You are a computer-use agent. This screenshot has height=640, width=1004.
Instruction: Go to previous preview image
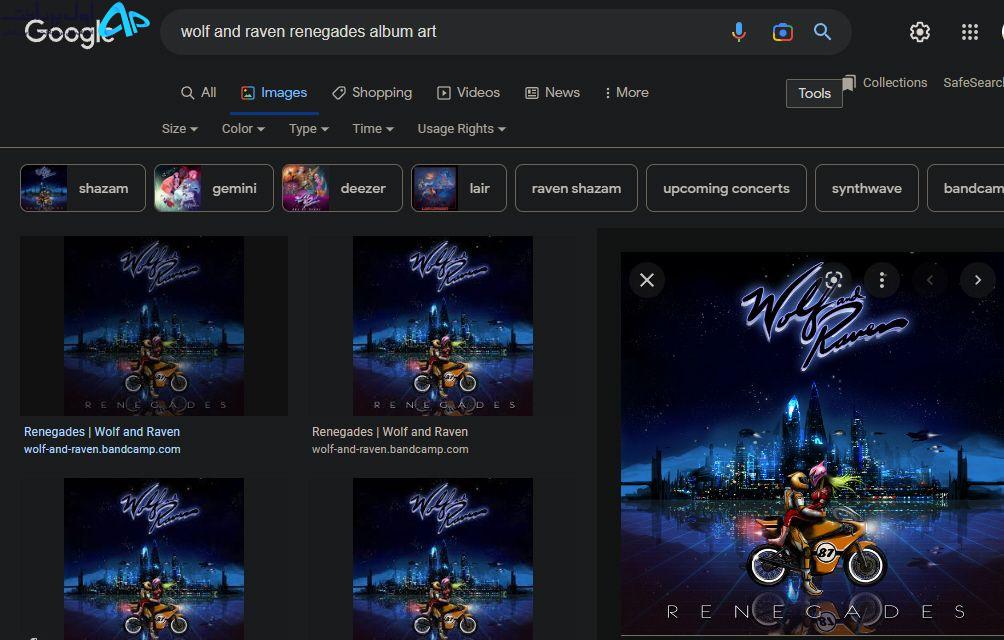coord(930,280)
